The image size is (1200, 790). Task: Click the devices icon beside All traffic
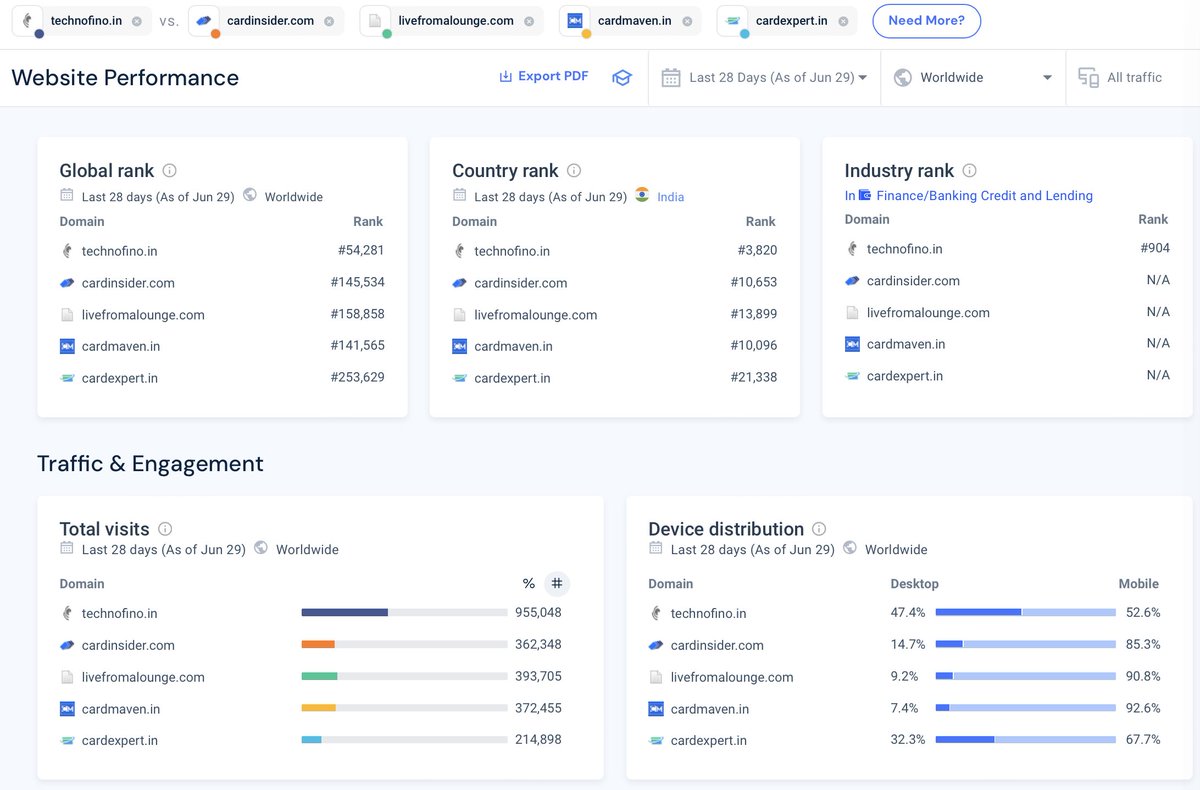click(x=1088, y=77)
